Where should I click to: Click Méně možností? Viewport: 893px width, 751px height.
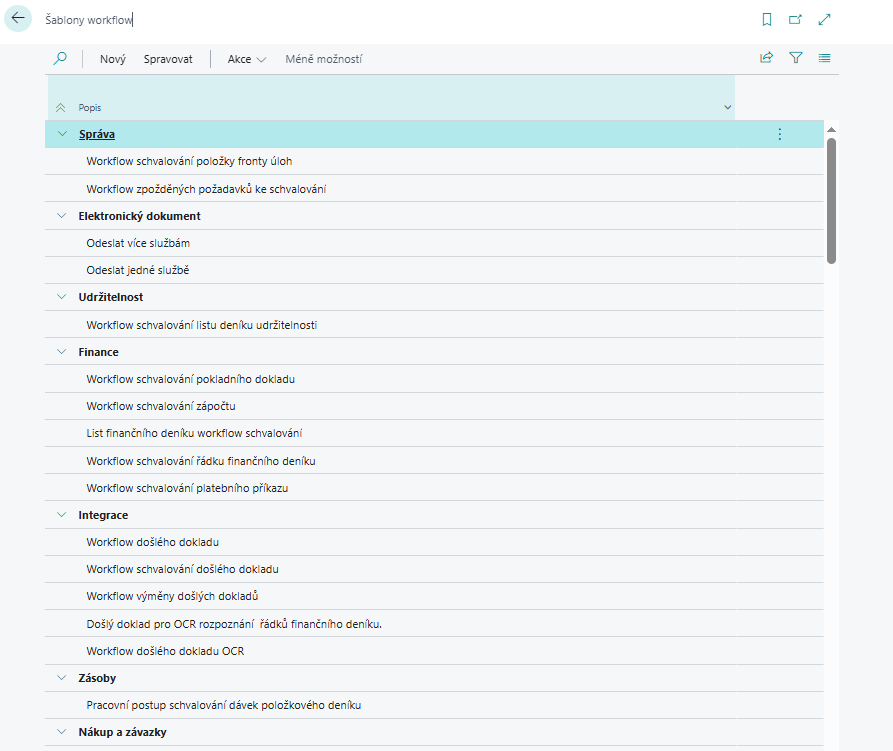click(x=323, y=59)
